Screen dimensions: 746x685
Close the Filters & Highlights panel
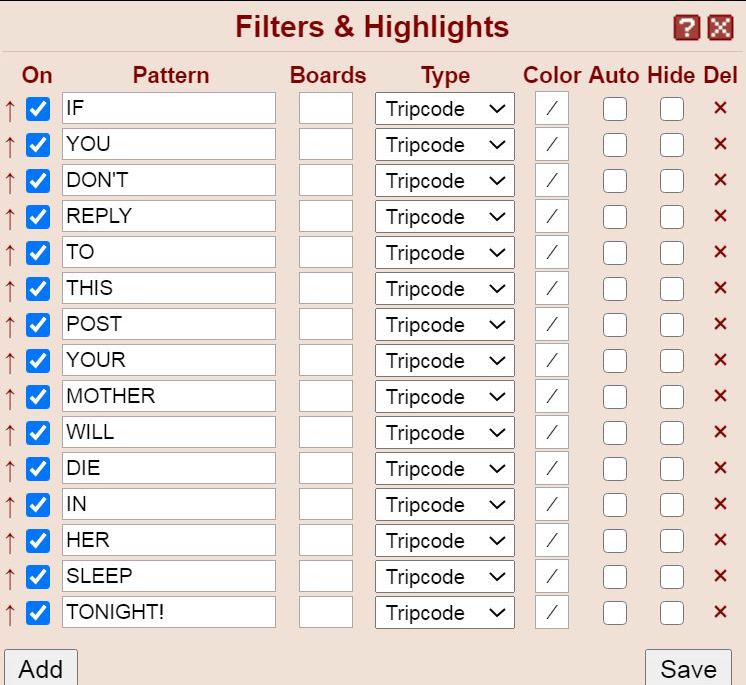point(720,28)
